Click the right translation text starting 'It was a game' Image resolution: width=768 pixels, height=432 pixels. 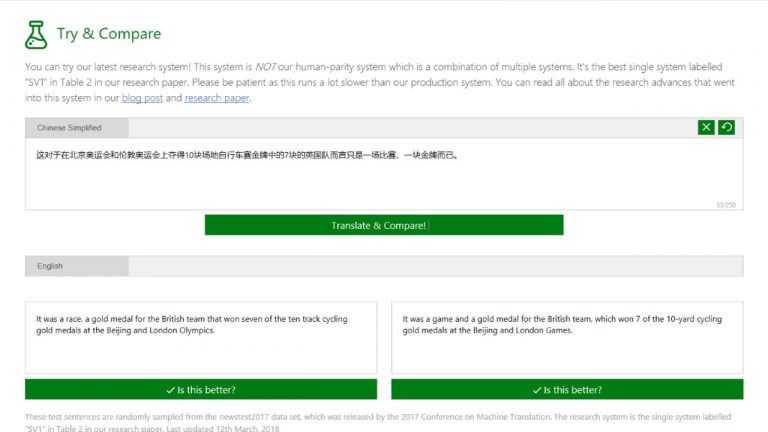[562, 324]
